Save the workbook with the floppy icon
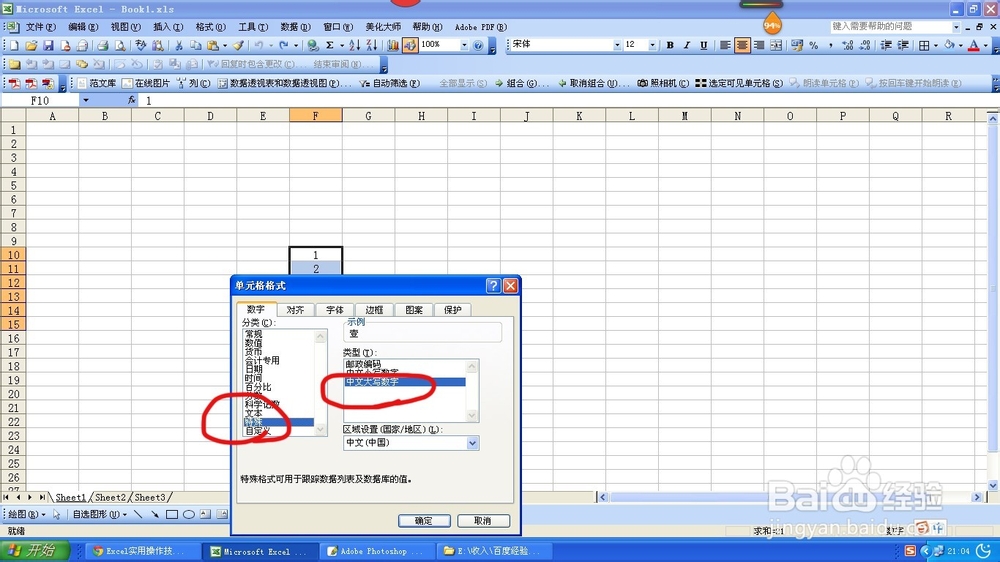Viewport: 1000px width, 562px height. coord(48,45)
